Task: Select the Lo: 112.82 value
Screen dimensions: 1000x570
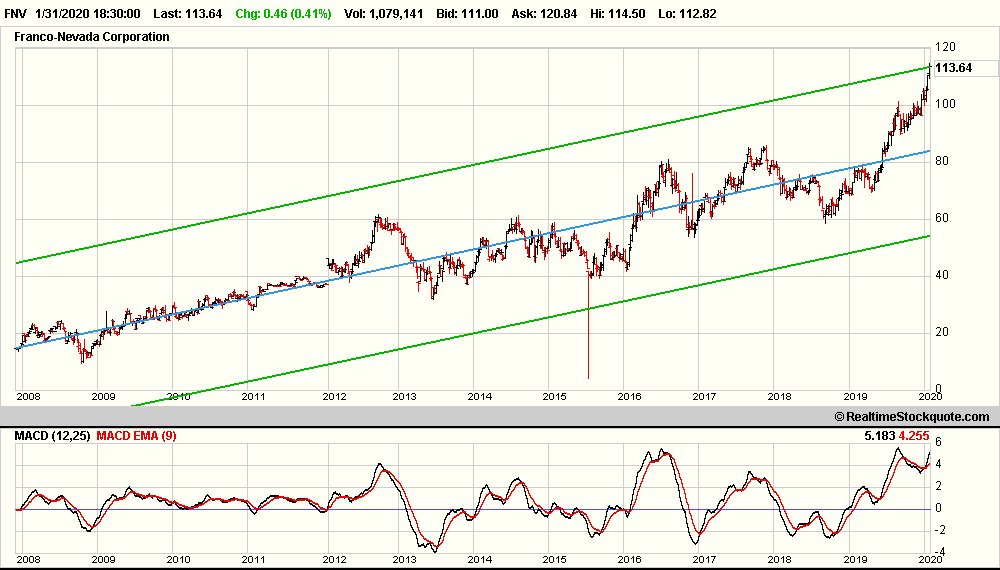Action: point(688,13)
